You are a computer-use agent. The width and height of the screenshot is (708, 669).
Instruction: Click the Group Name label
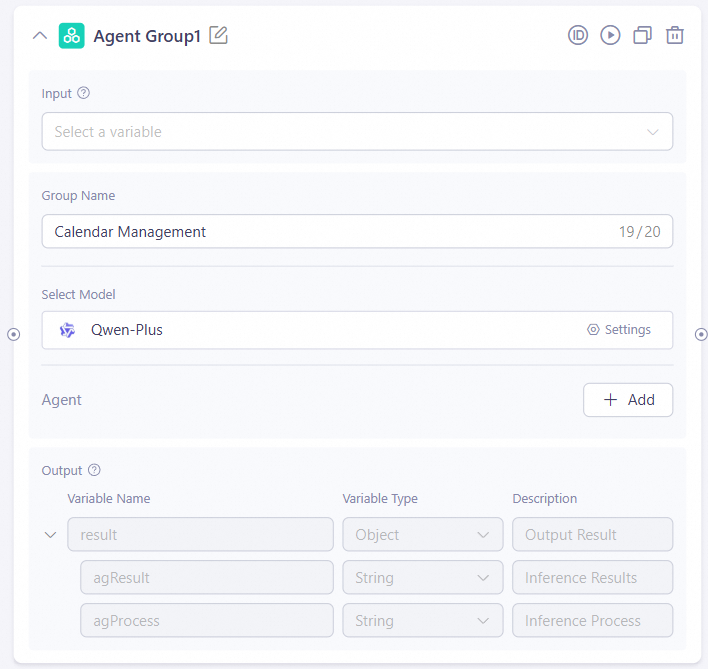(78, 195)
